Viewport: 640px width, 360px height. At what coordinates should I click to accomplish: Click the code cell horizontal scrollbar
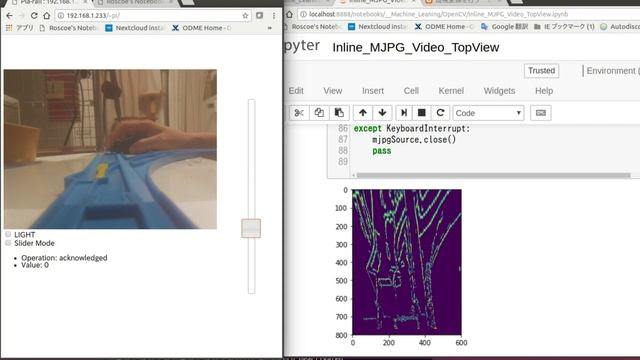coord(493,175)
